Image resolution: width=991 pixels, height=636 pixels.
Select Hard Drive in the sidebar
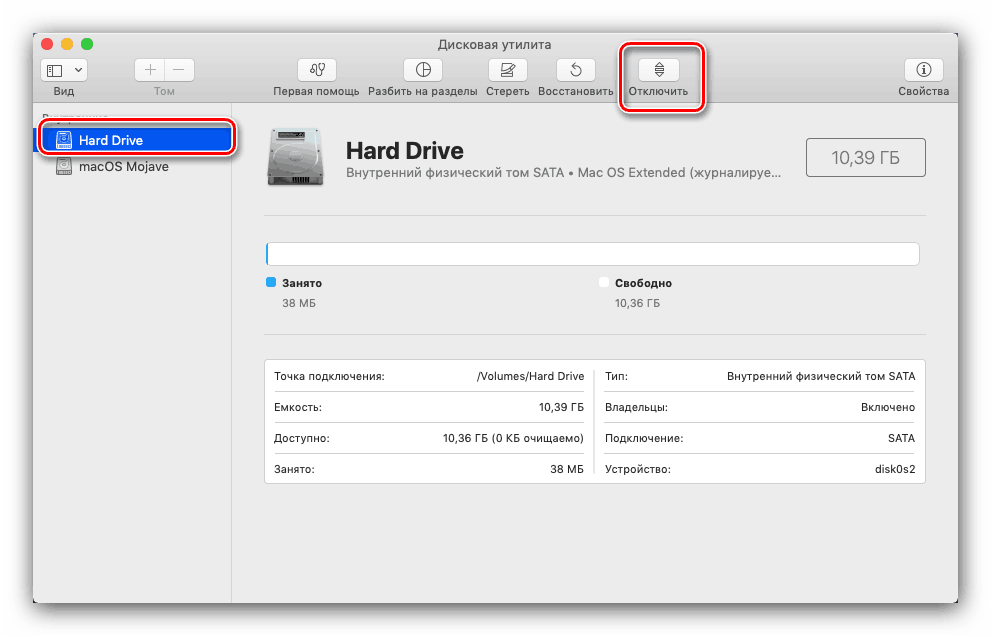point(135,140)
